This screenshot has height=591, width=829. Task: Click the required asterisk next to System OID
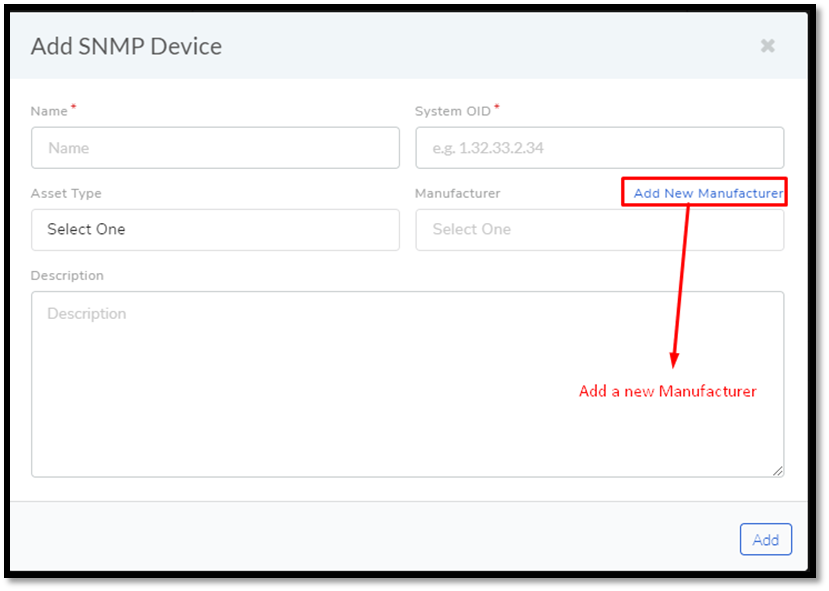496,107
